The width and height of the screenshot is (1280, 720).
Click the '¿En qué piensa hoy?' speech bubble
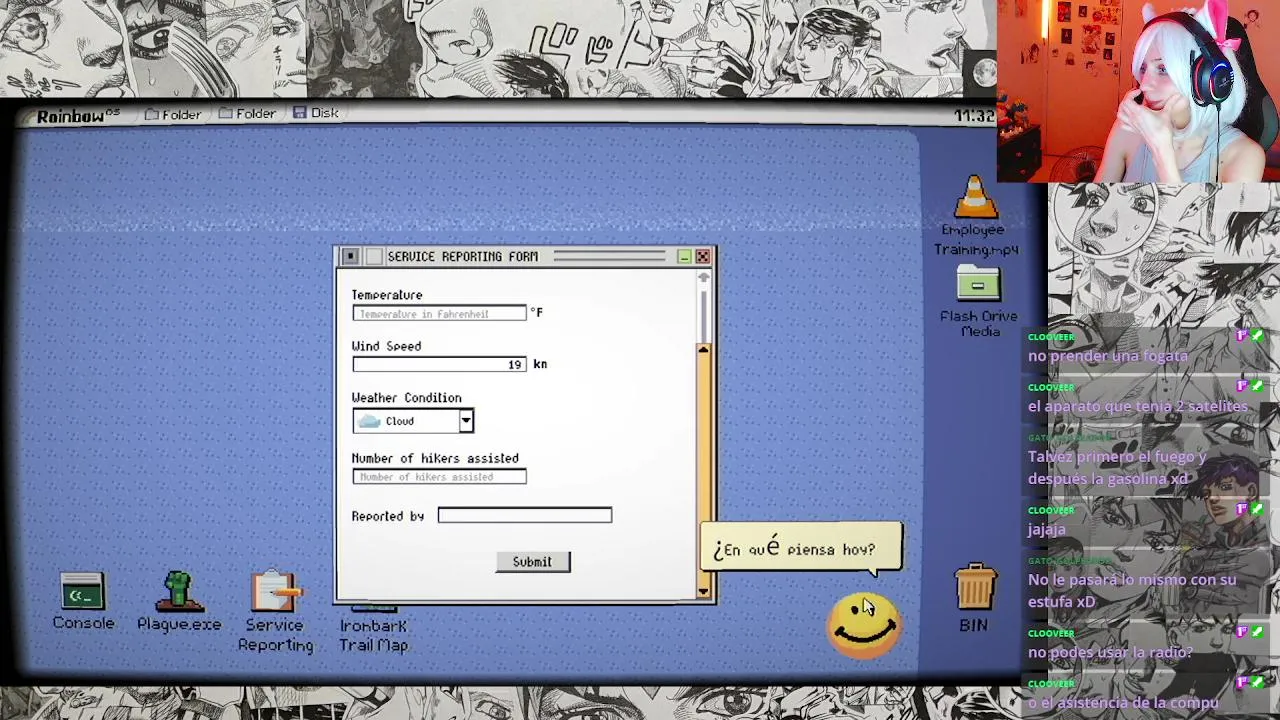tap(801, 548)
